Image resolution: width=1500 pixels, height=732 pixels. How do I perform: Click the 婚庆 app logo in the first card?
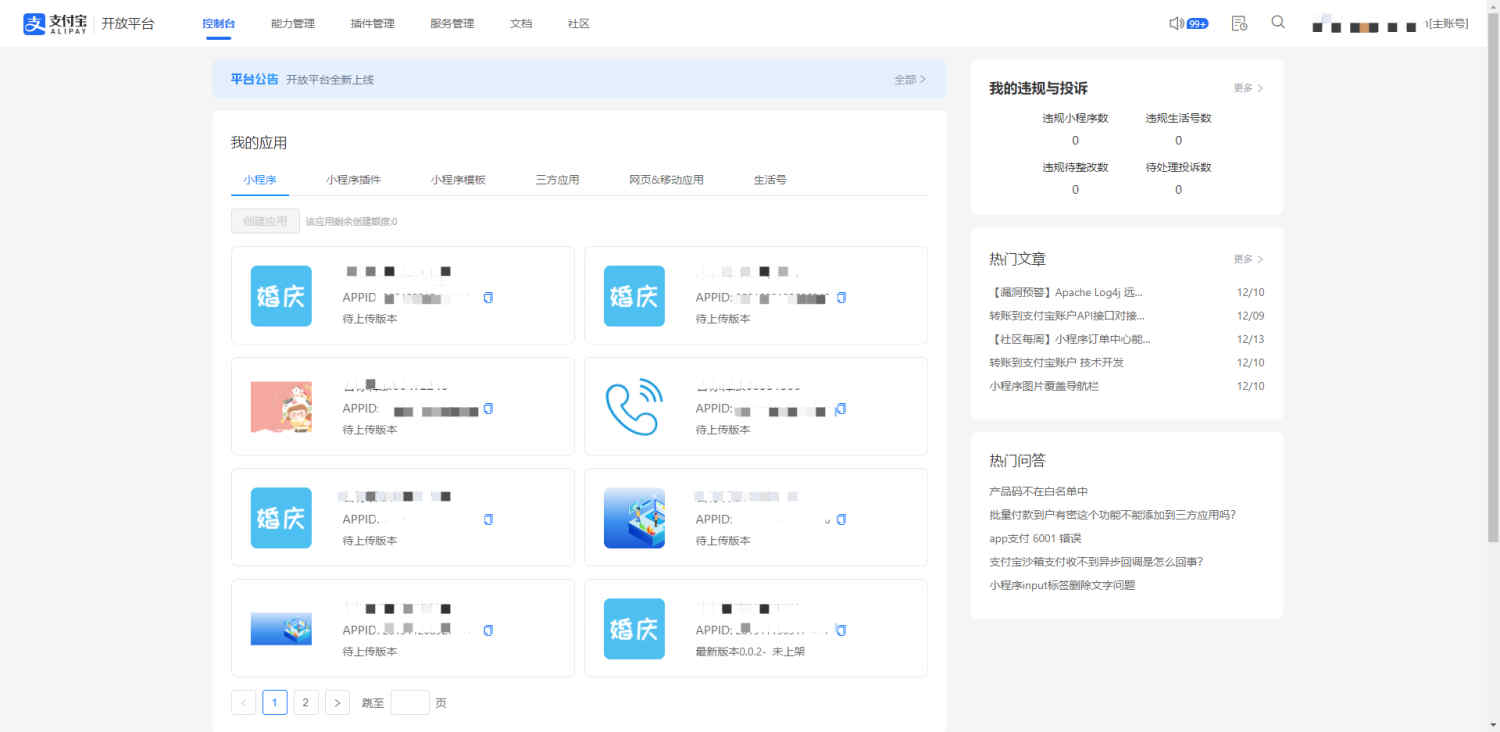[281, 296]
